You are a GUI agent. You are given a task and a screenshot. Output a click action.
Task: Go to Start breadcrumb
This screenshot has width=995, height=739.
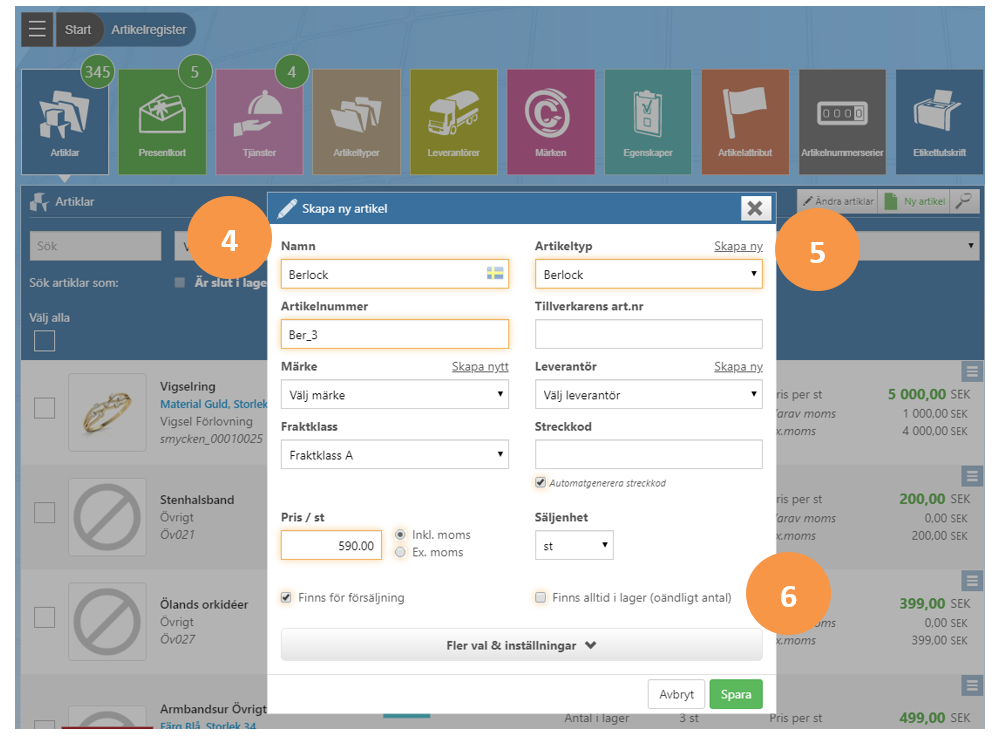78,30
